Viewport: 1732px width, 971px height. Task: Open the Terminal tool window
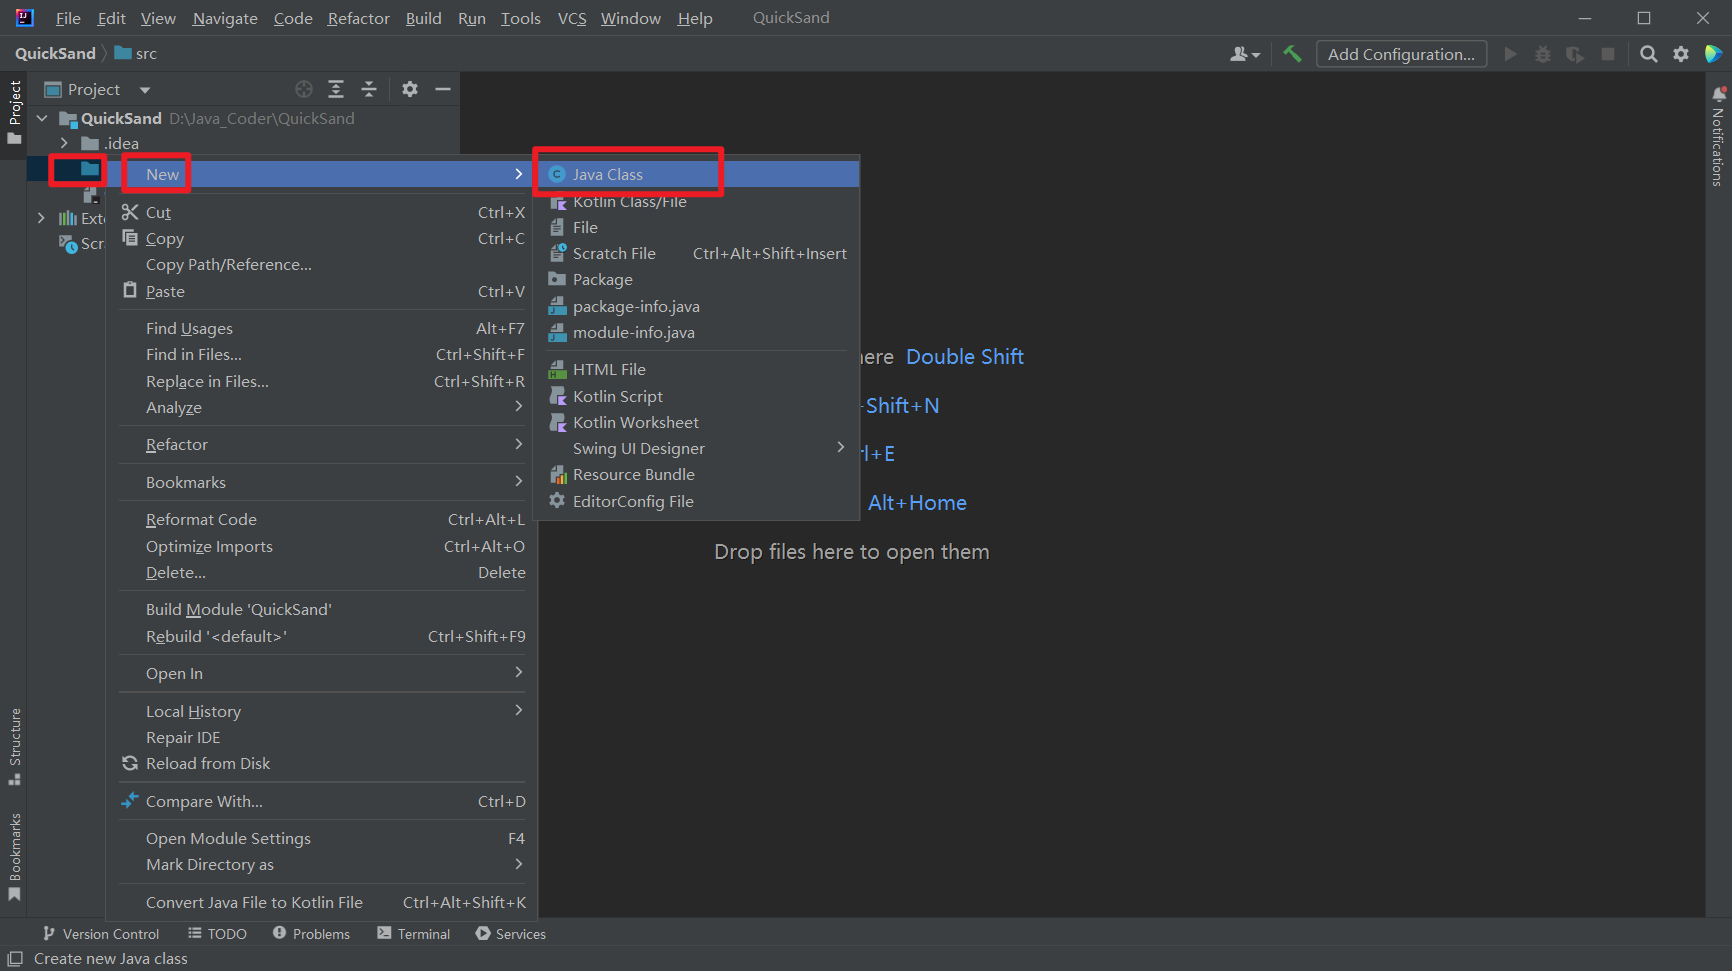pos(414,933)
